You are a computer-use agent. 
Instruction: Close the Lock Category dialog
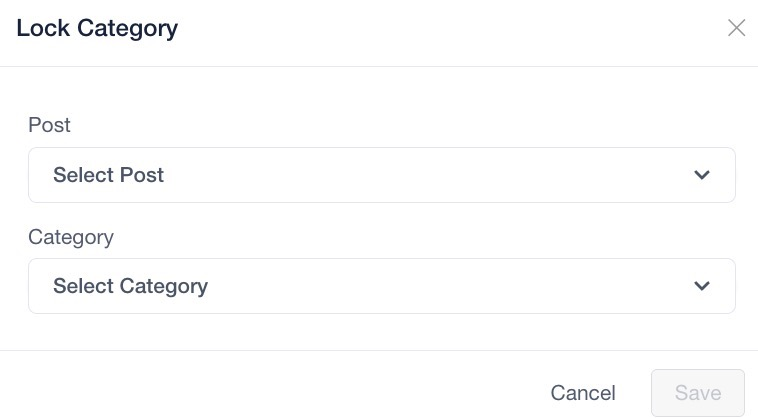(x=736, y=28)
